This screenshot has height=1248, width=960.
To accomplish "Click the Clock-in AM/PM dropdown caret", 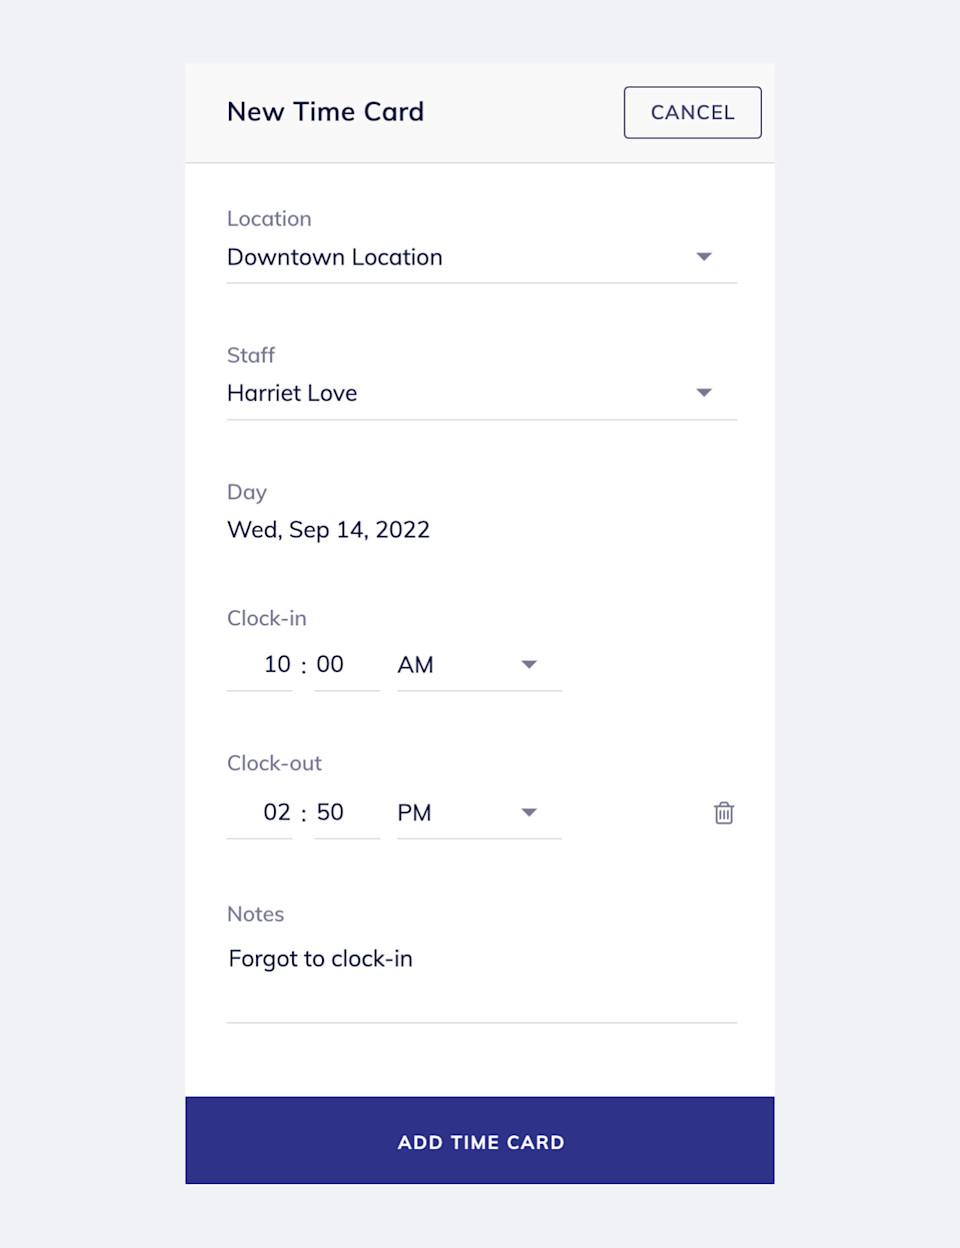I will pyautogui.click(x=529, y=664).
